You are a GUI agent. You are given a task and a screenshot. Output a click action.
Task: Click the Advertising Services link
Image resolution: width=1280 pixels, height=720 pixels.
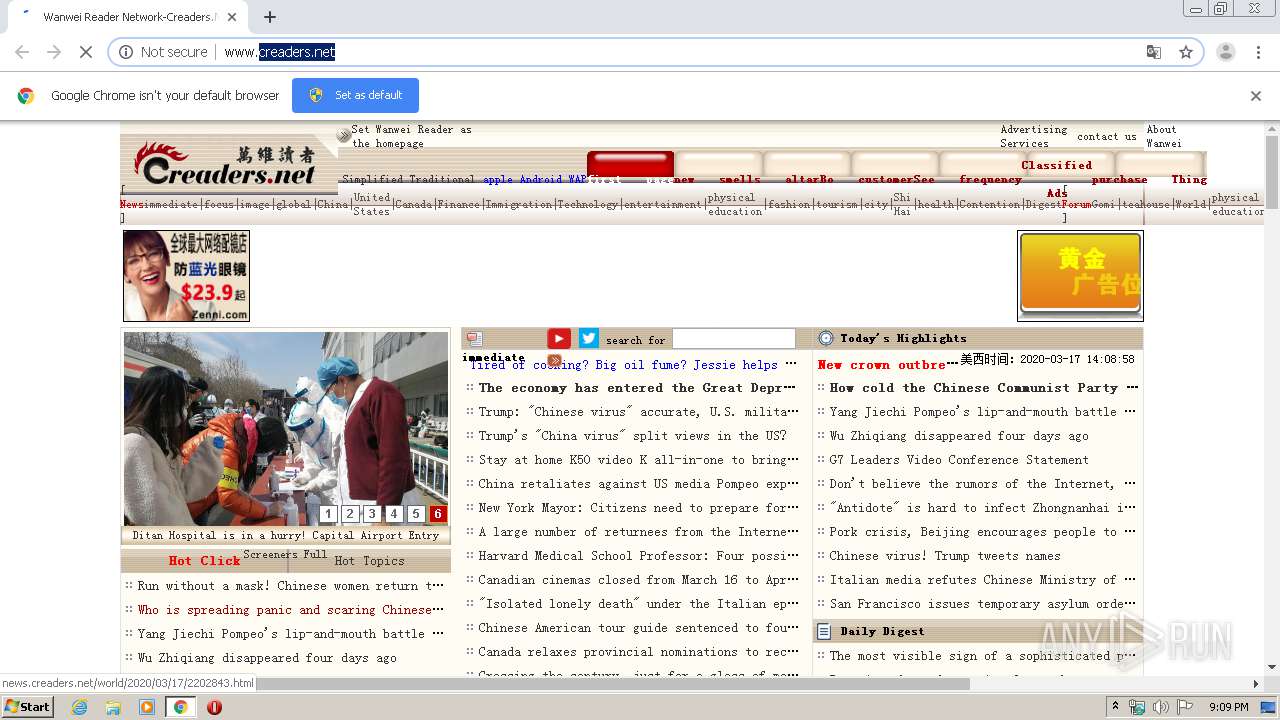point(1034,136)
